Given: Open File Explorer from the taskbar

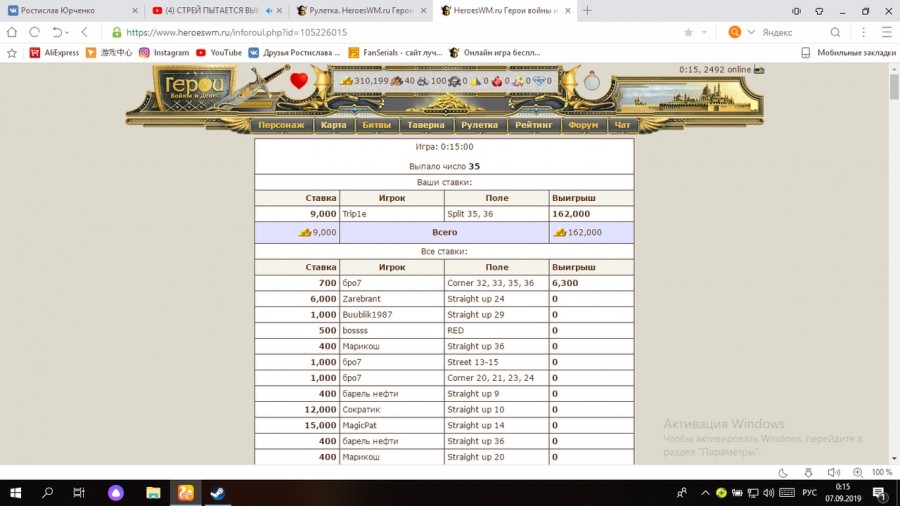Looking at the screenshot, I should tap(153, 493).
